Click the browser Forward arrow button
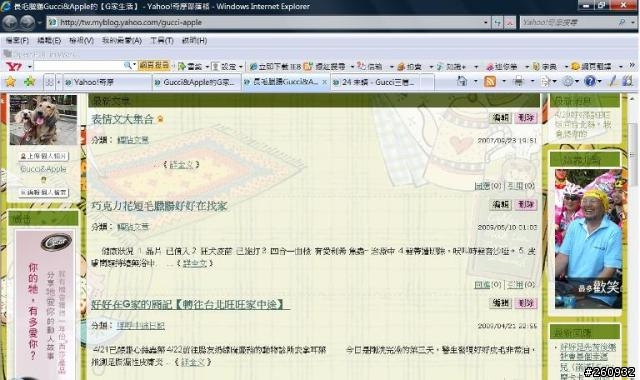This screenshot has height=380, width=640. click(27, 22)
